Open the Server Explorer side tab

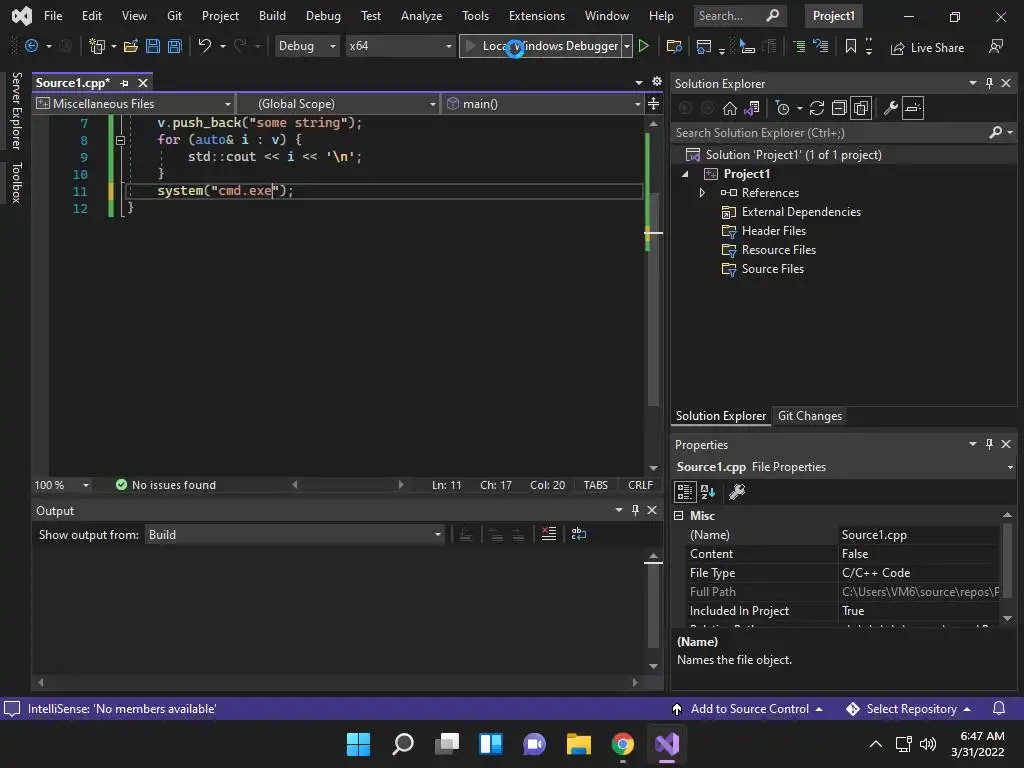tap(16, 111)
